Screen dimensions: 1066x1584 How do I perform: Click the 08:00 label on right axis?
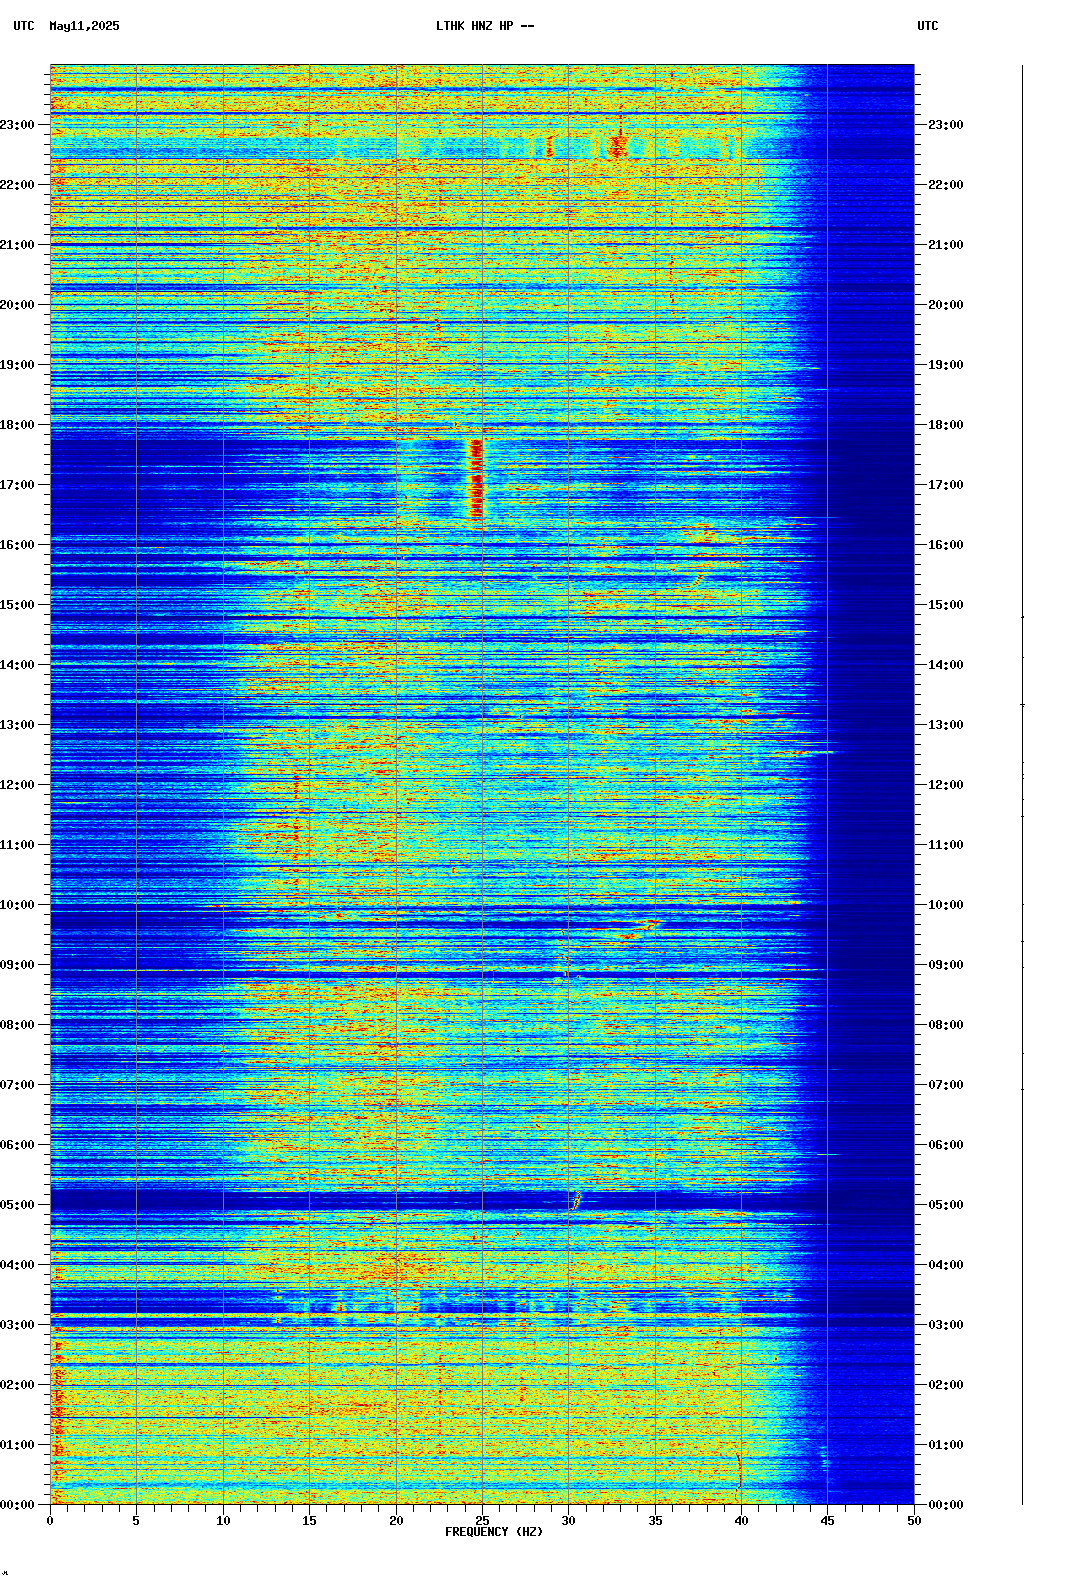click(946, 1025)
